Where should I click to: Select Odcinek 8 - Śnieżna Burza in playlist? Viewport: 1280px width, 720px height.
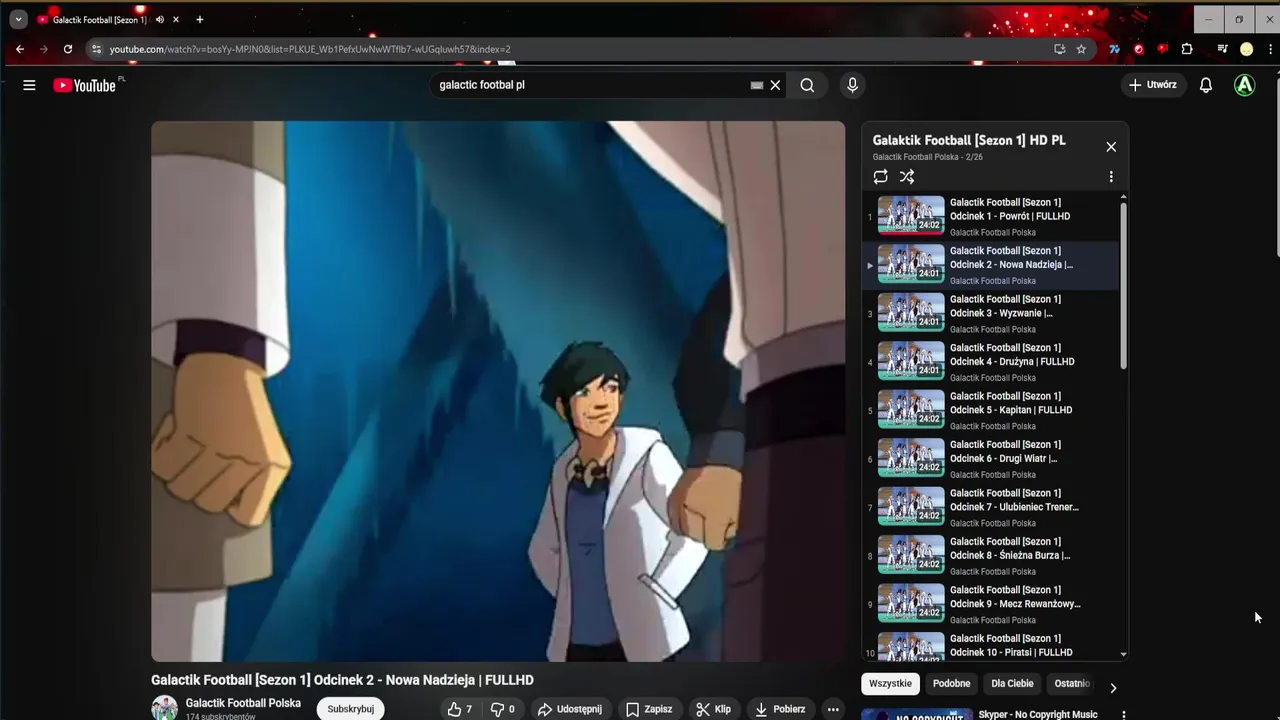point(990,556)
